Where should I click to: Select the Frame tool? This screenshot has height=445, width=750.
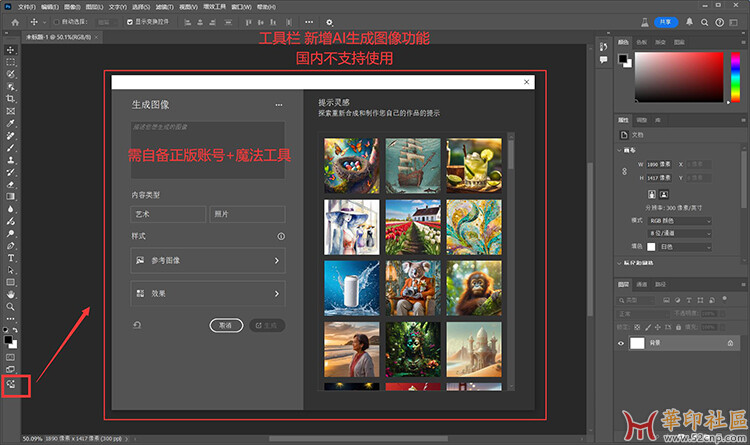point(11,111)
